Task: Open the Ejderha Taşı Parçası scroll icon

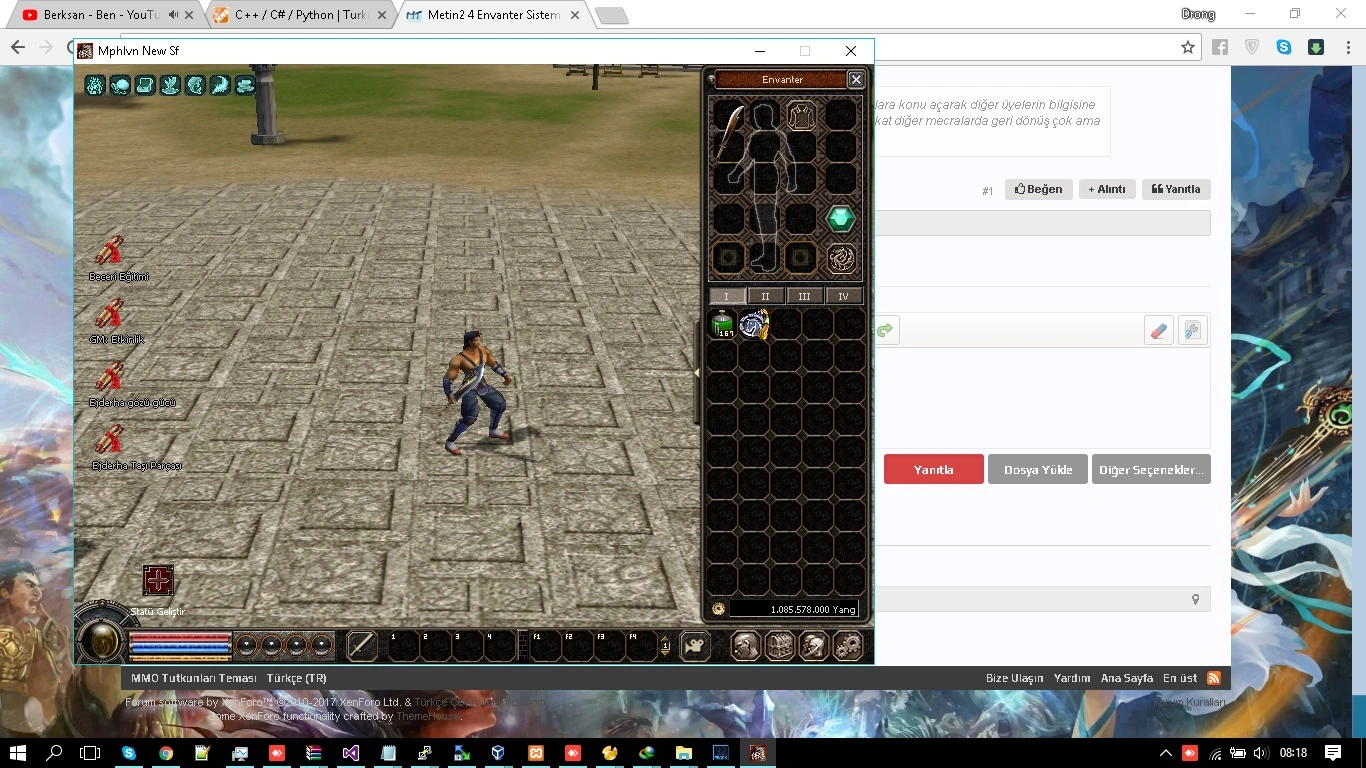Action: (x=110, y=441)
